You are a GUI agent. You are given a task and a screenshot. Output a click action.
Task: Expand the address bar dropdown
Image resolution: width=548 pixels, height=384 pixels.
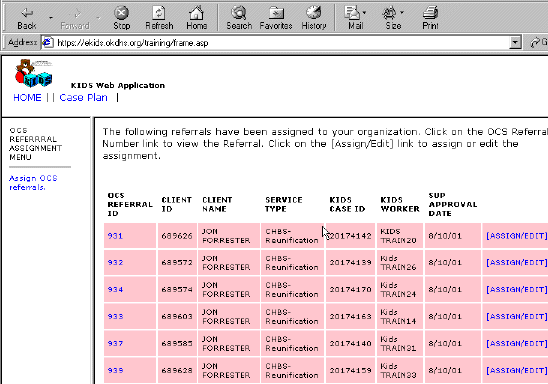click(x=514, y=43)
